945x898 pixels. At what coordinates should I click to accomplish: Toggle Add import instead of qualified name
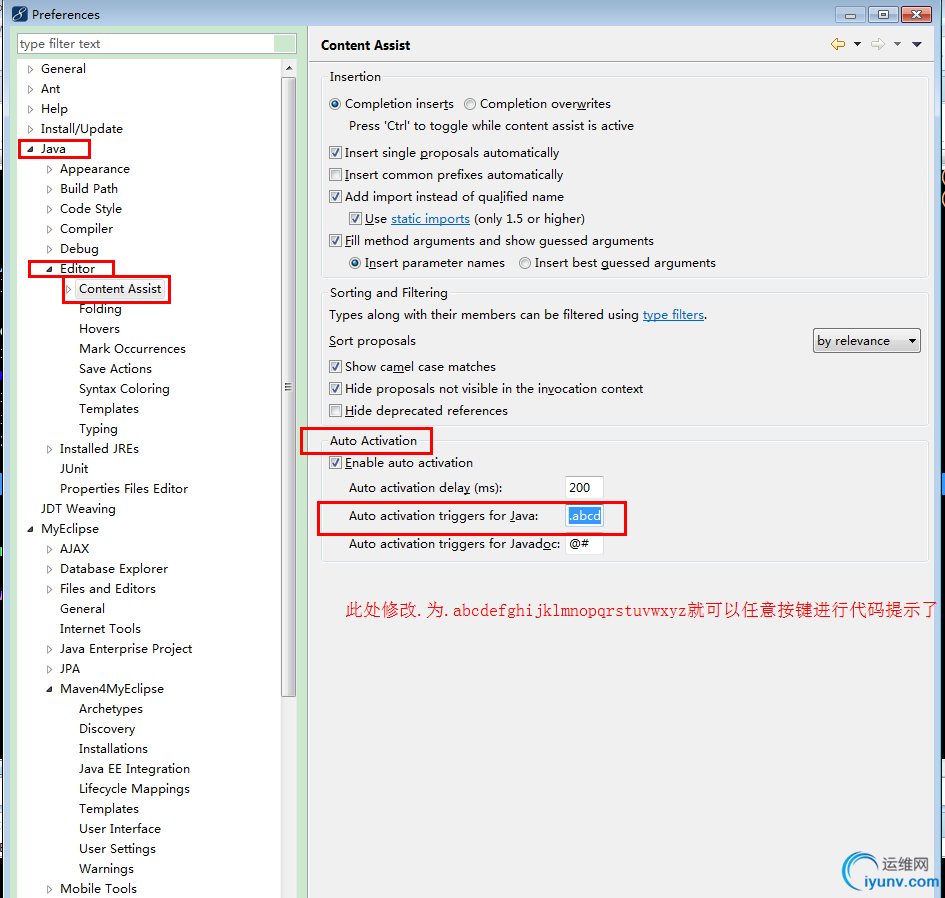336,196
